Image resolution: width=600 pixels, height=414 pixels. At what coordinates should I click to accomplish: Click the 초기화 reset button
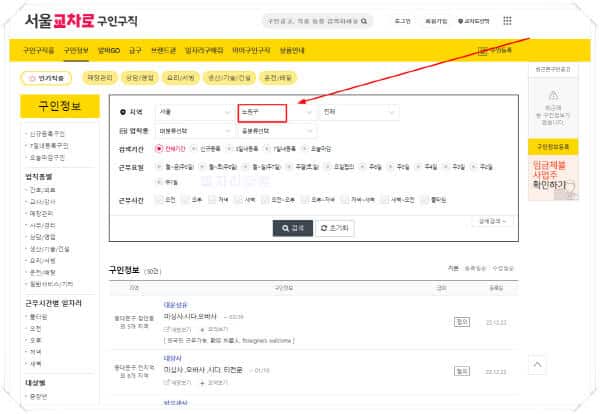pyautogui.click(x=335, y=228)
